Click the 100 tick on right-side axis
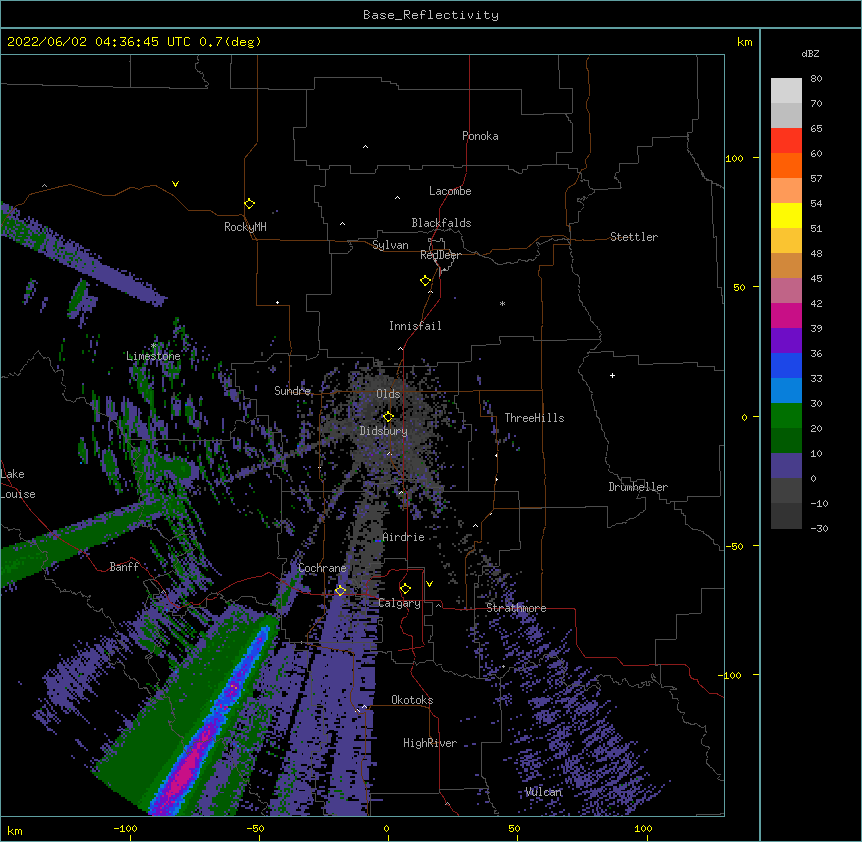 tap(734, 158)
